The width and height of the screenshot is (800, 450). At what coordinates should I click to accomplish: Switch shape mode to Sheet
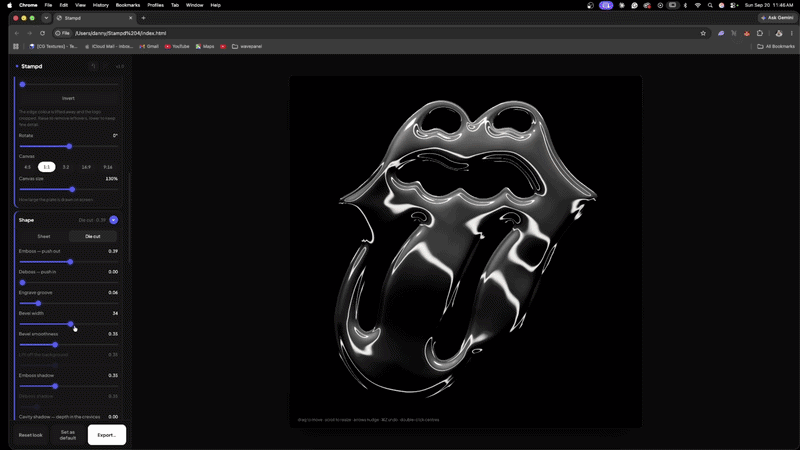pos(44,236)
